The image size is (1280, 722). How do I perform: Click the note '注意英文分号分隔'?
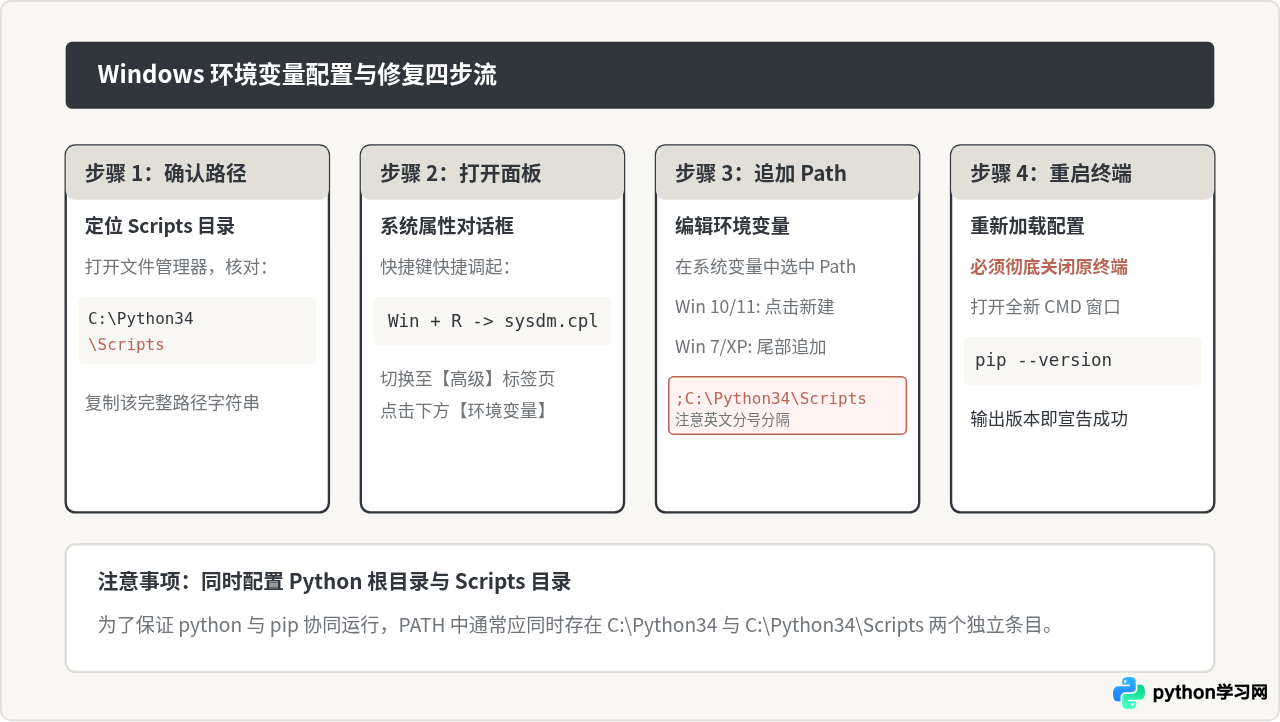pyautogui.click(x=733, y=420)
